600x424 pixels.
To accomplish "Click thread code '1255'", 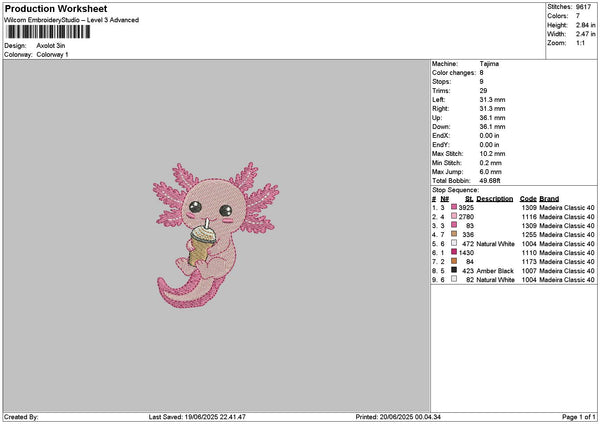I will [529, 235].
